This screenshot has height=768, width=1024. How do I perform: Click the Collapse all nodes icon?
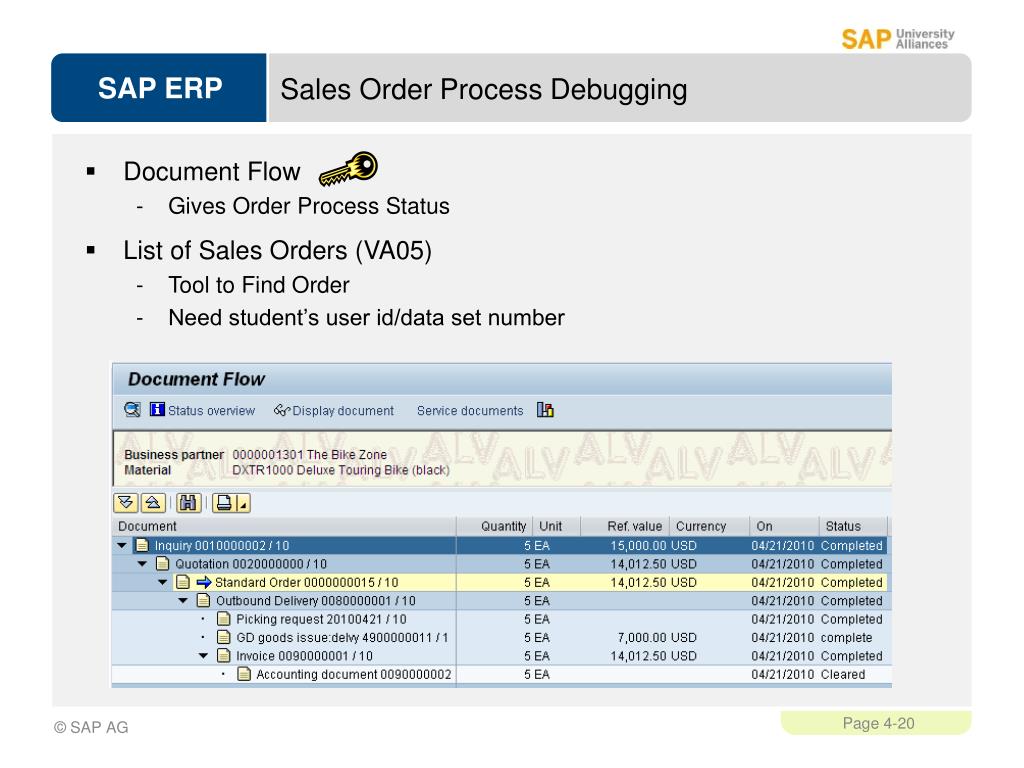pos(153,503)
